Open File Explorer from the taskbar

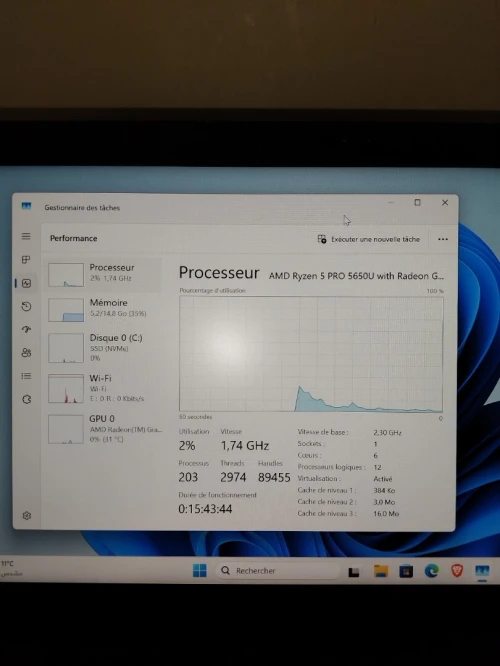[x=381, y=571]
